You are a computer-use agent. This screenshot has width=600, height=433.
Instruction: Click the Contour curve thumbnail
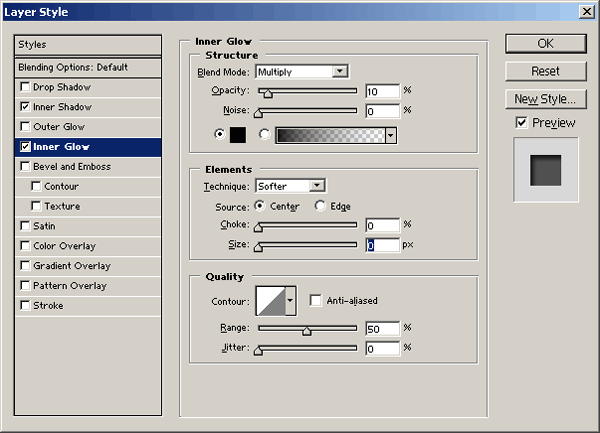click(270, 300)
